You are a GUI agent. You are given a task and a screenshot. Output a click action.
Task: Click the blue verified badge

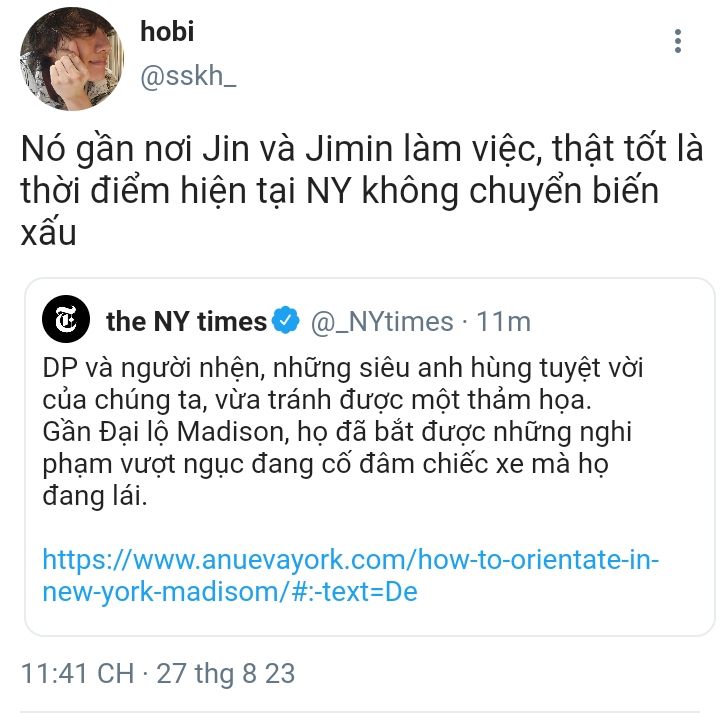(x=286, y=320)
